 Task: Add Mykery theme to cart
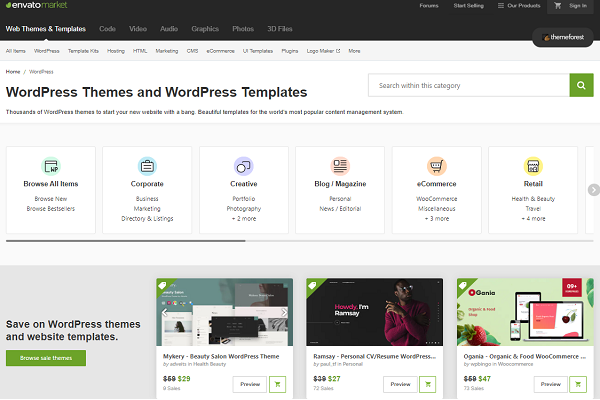coord(277,384)
